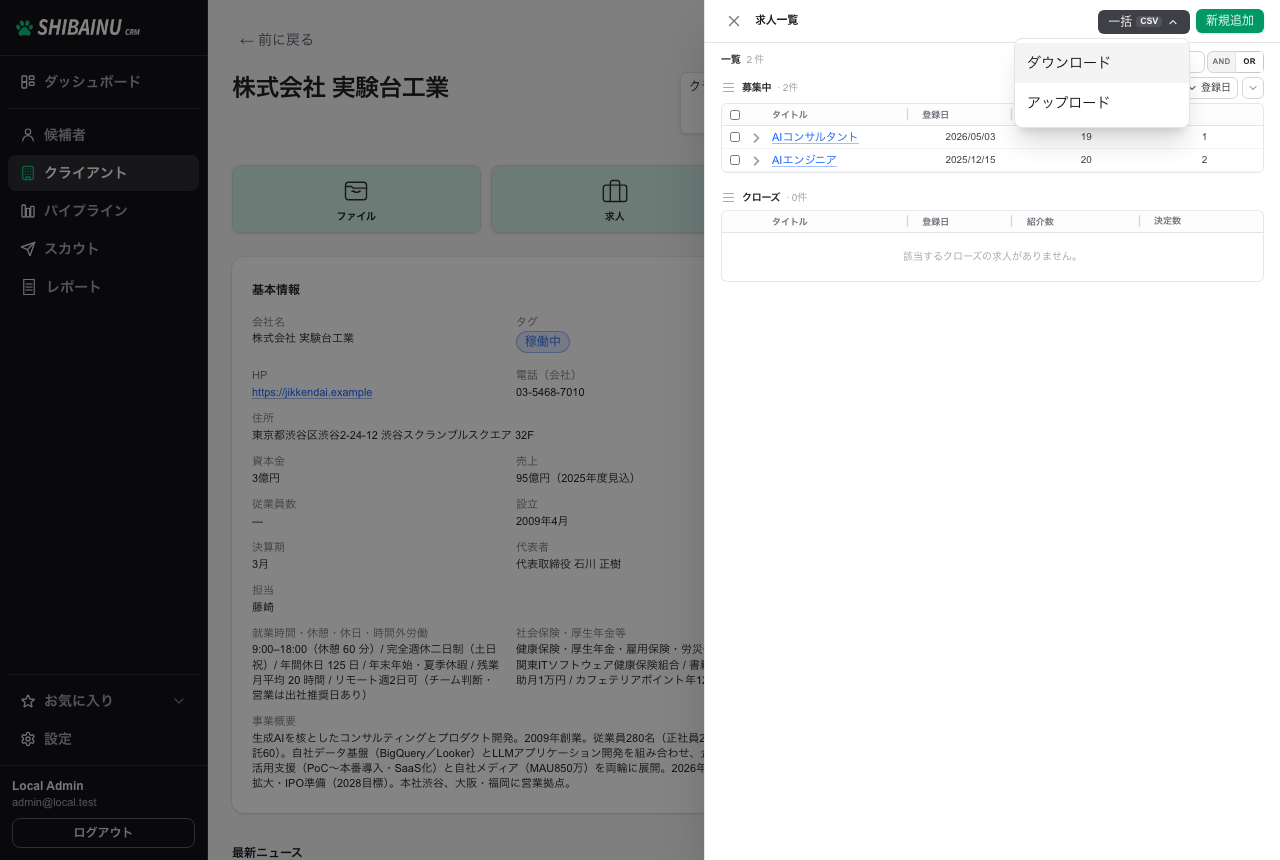Click the クローズ section drag handle icon

(x=729, y=198)
